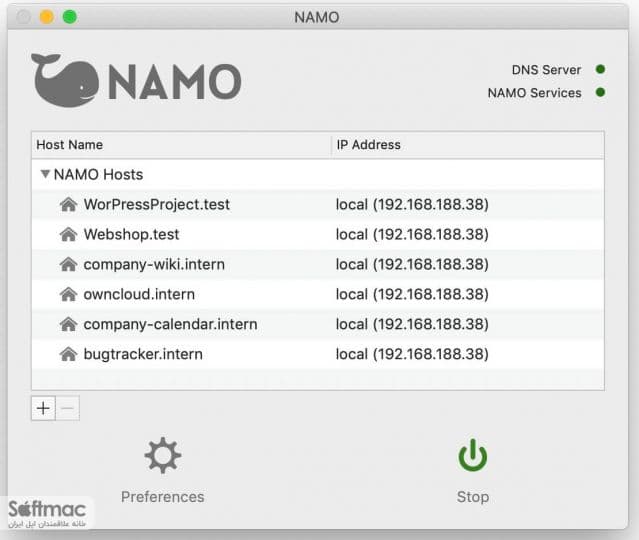Click the NAMO Hosts group label

pos(98,174)
